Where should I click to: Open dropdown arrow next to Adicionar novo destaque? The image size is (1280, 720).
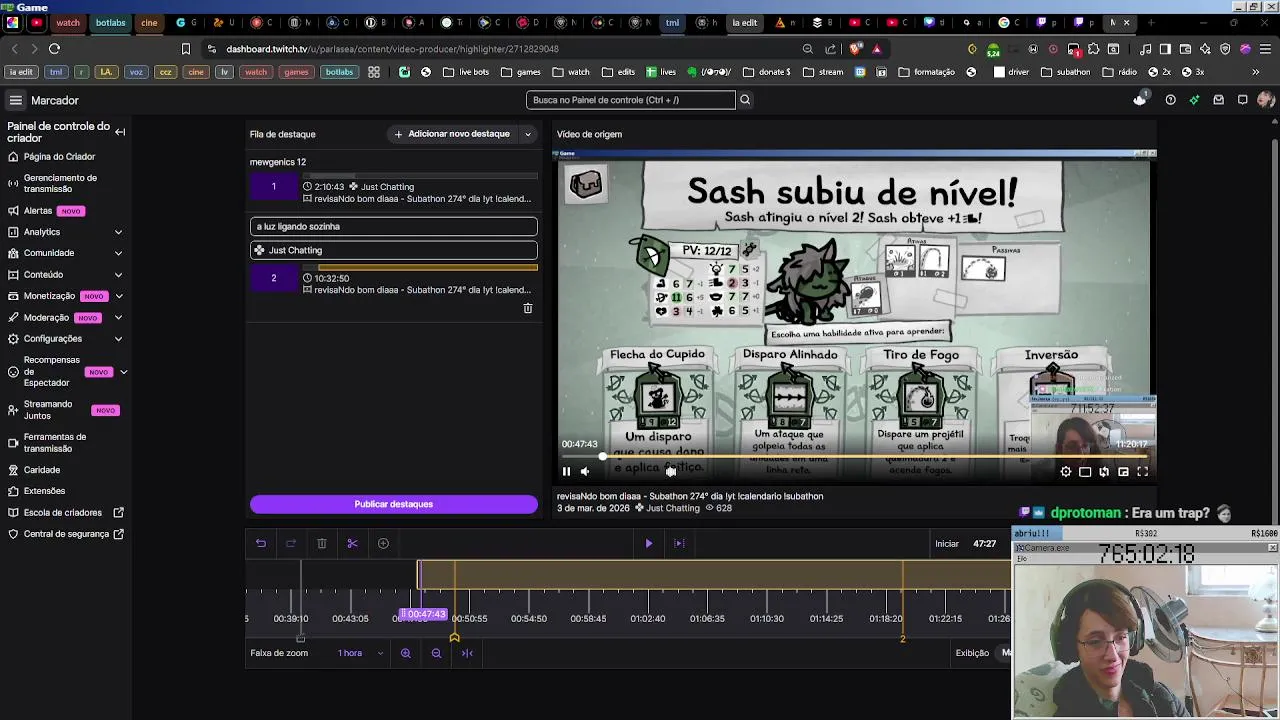pyautogui.click(x=528, y=134)
